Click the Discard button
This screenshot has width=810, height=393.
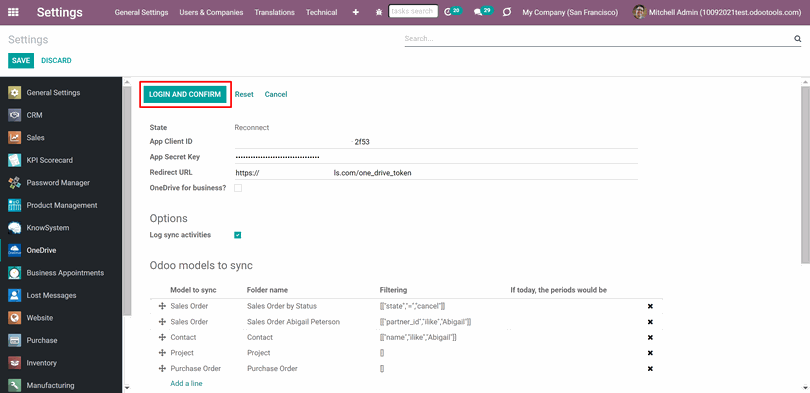coord(56,60)
